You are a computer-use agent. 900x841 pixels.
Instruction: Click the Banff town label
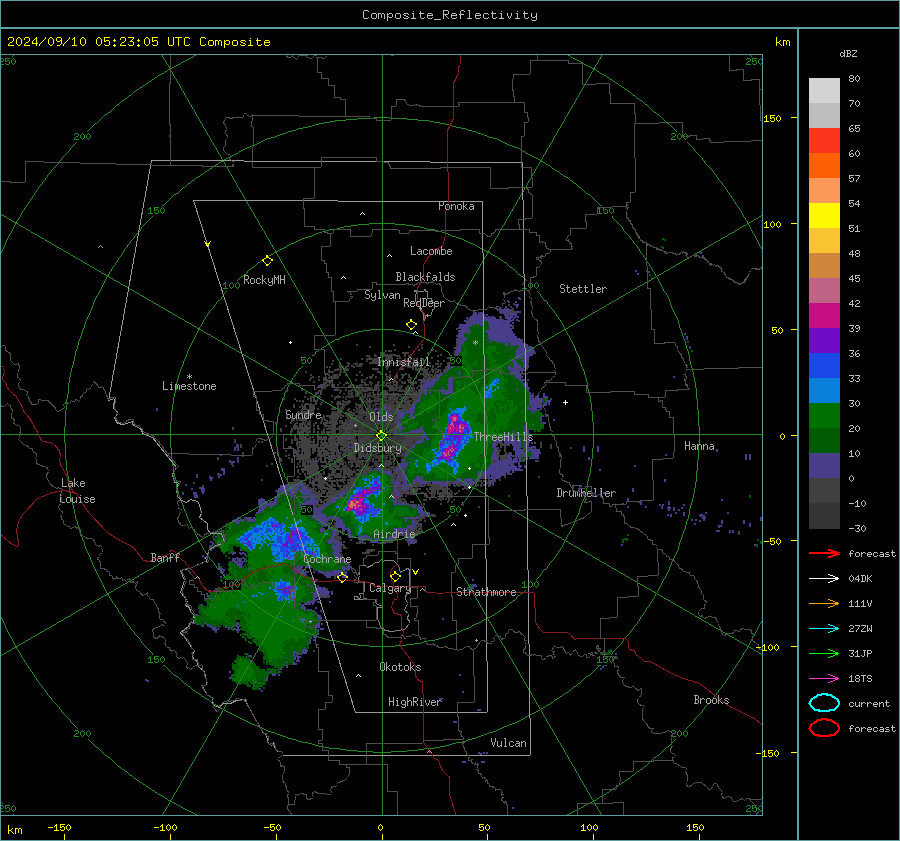click(165, 557)
